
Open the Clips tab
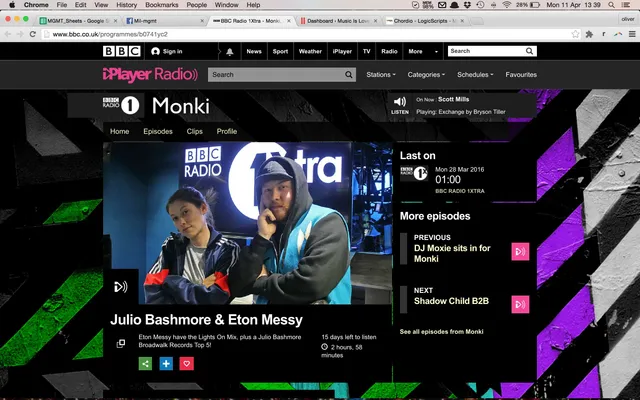(195, 131)
